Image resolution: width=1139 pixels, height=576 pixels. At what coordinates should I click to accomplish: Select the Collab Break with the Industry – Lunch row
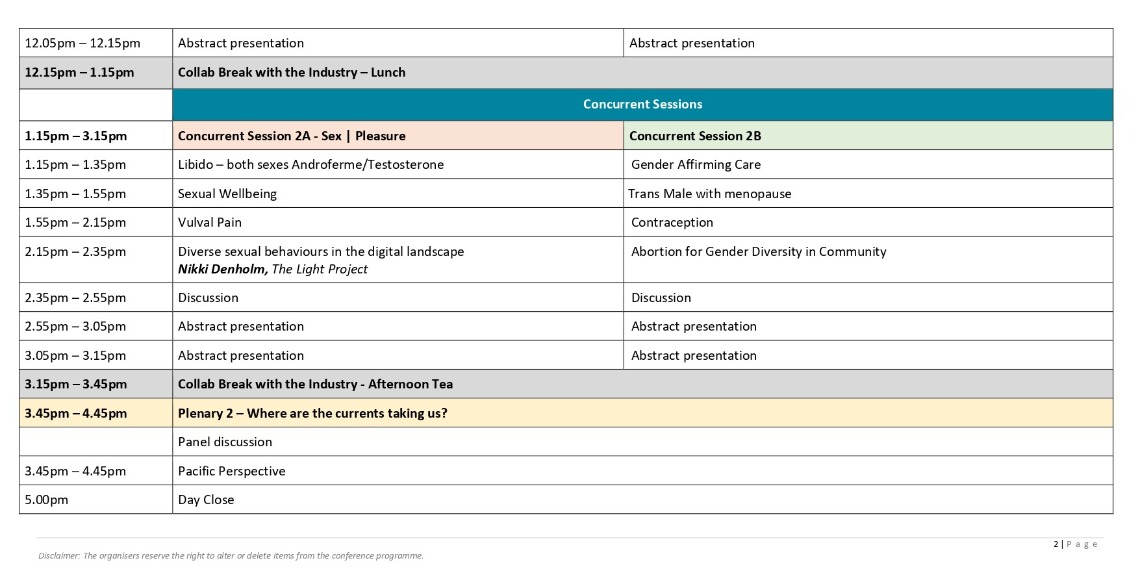tap(291, 73)
